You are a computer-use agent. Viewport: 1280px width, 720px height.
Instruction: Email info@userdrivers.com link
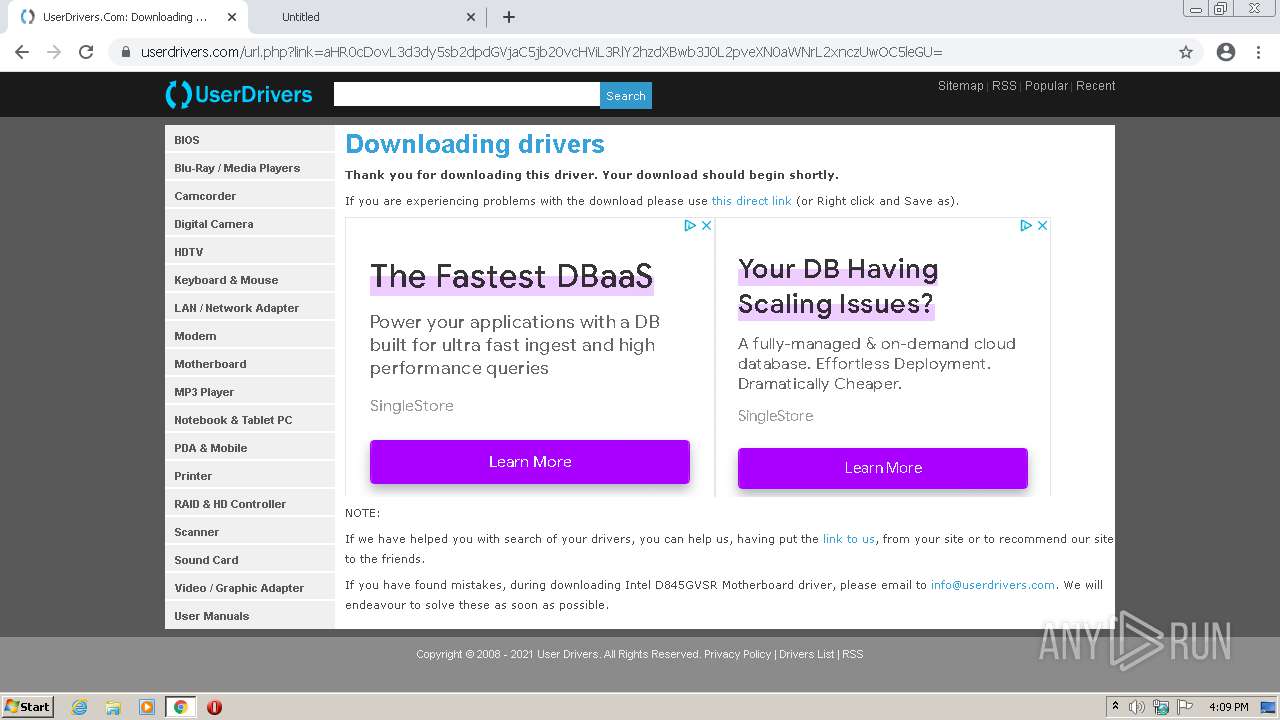[x=993, y=585]
